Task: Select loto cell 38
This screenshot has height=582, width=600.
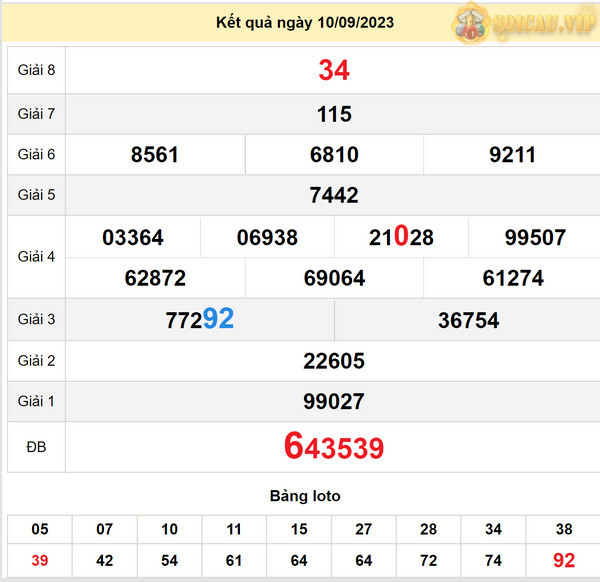Action: coord(564,529)
